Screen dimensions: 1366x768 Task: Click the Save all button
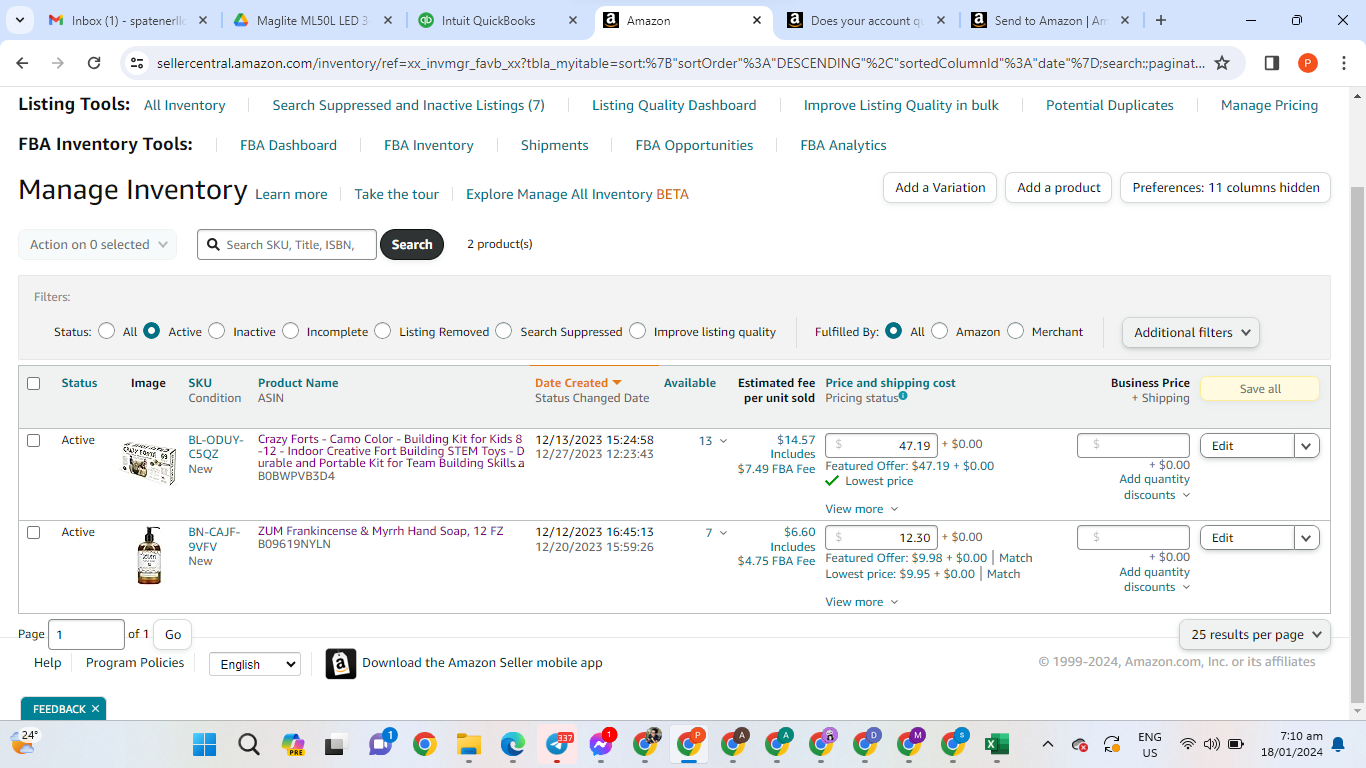point(1259,389)
